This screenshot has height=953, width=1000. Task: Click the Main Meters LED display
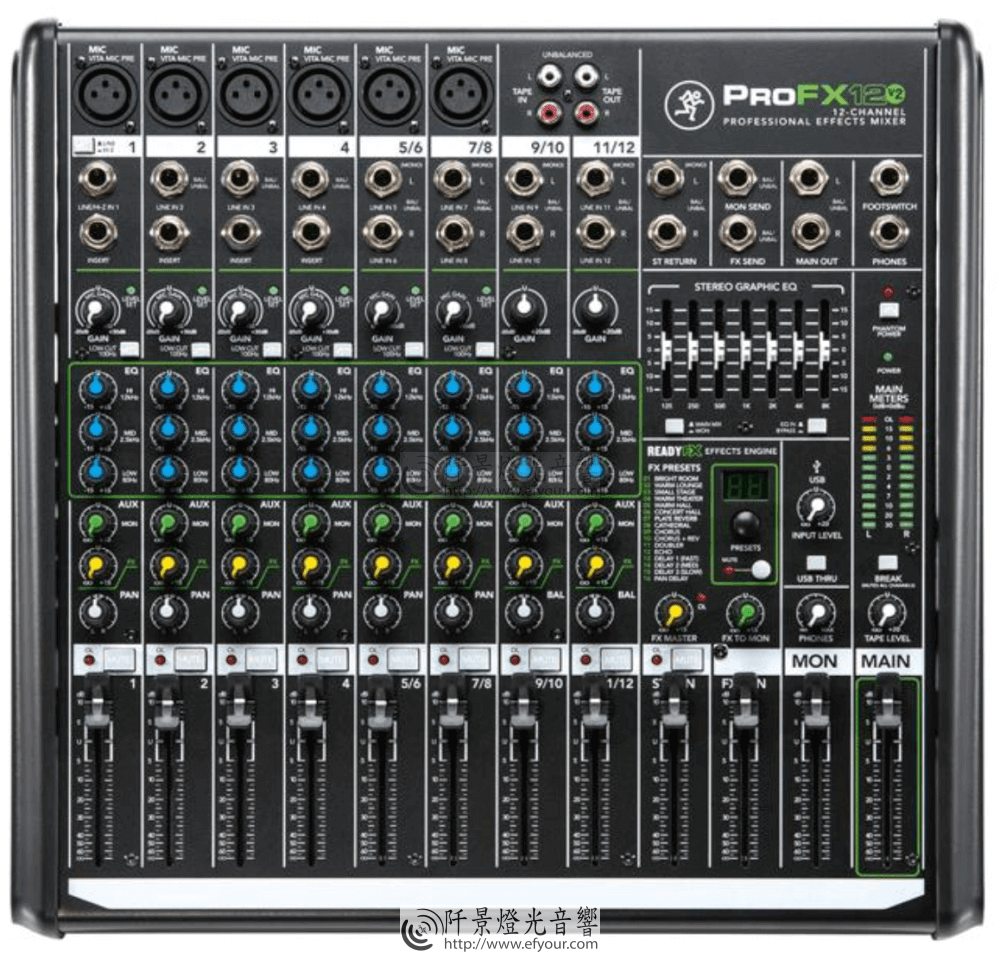[887, 472]
